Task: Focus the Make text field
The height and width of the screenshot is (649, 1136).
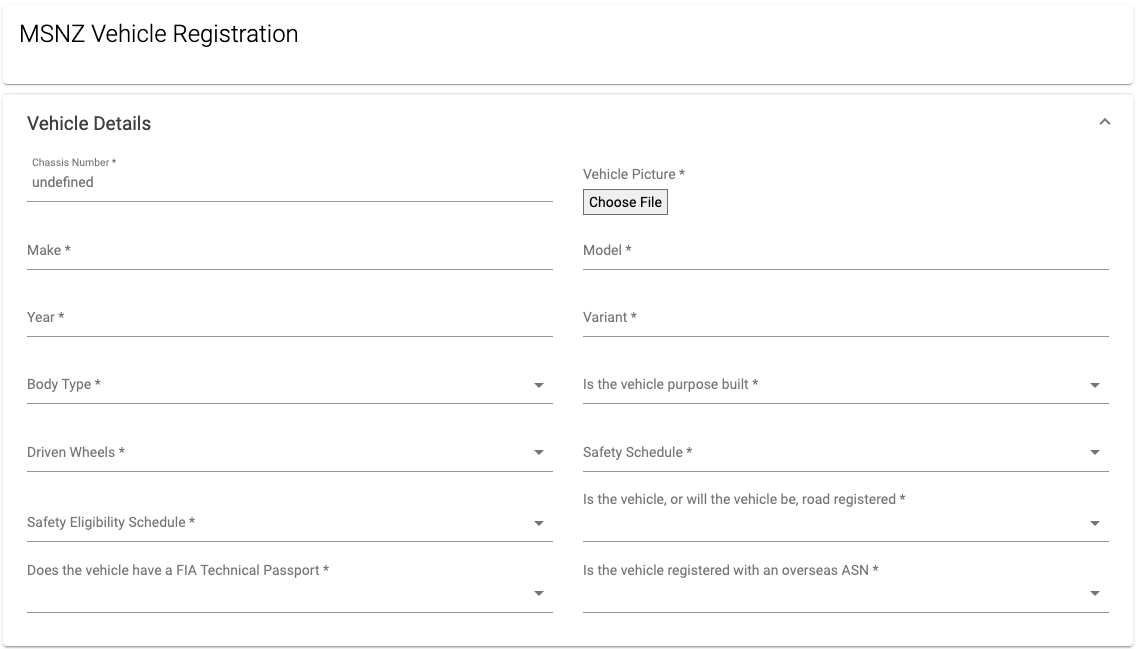Action: (x=290, y=251)
